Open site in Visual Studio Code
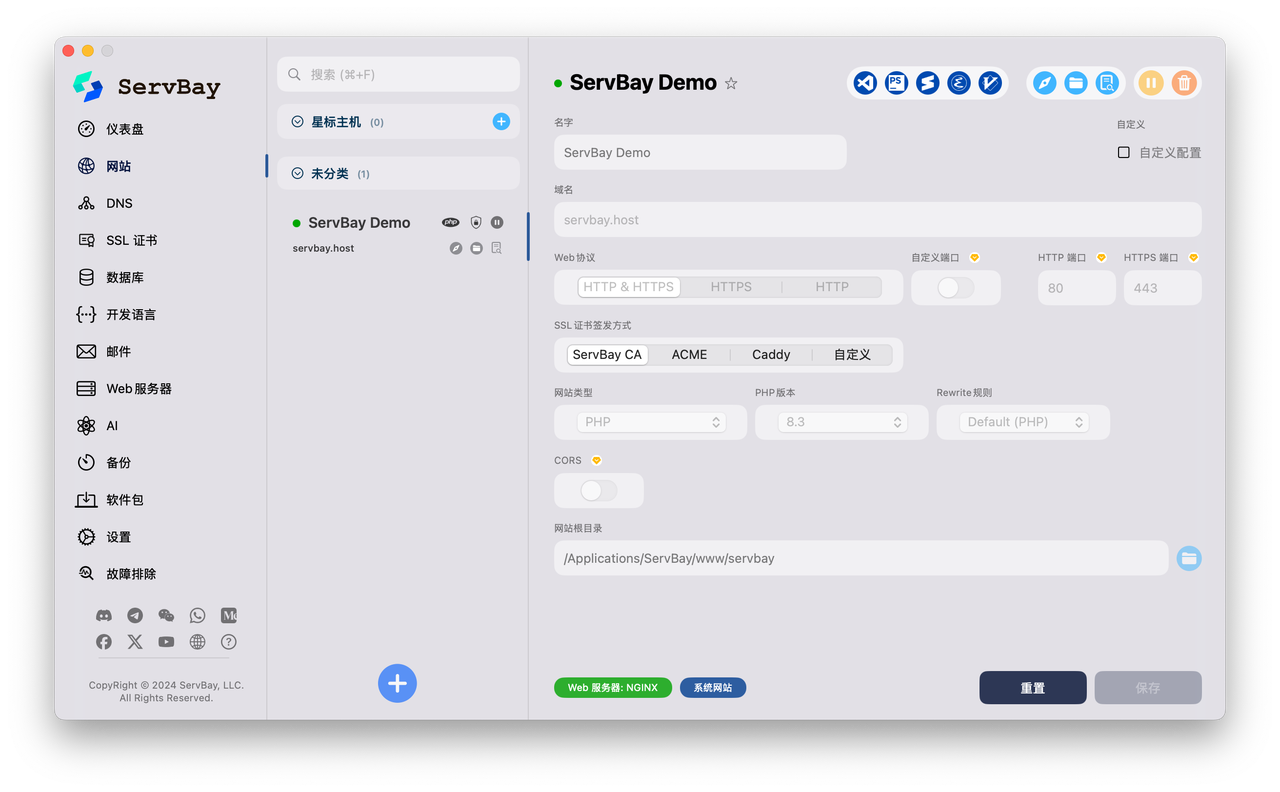Screen dimensions: 1280x792 pos(866,83)
